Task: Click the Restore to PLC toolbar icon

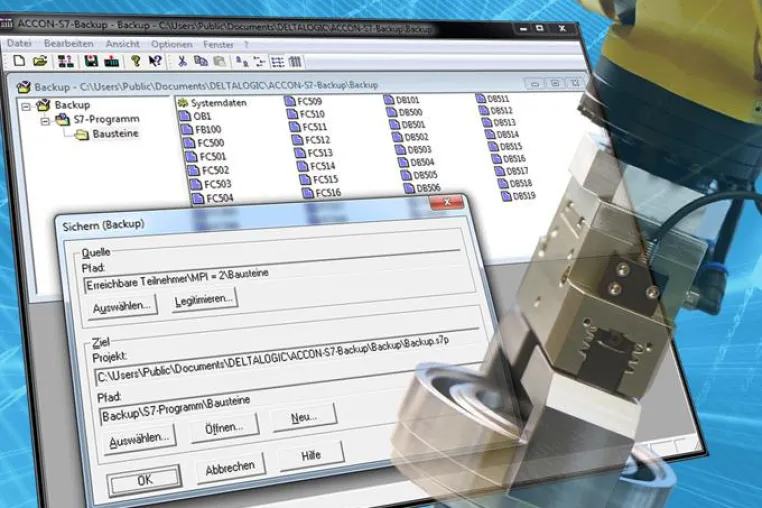Action: (x=112, y=61)
